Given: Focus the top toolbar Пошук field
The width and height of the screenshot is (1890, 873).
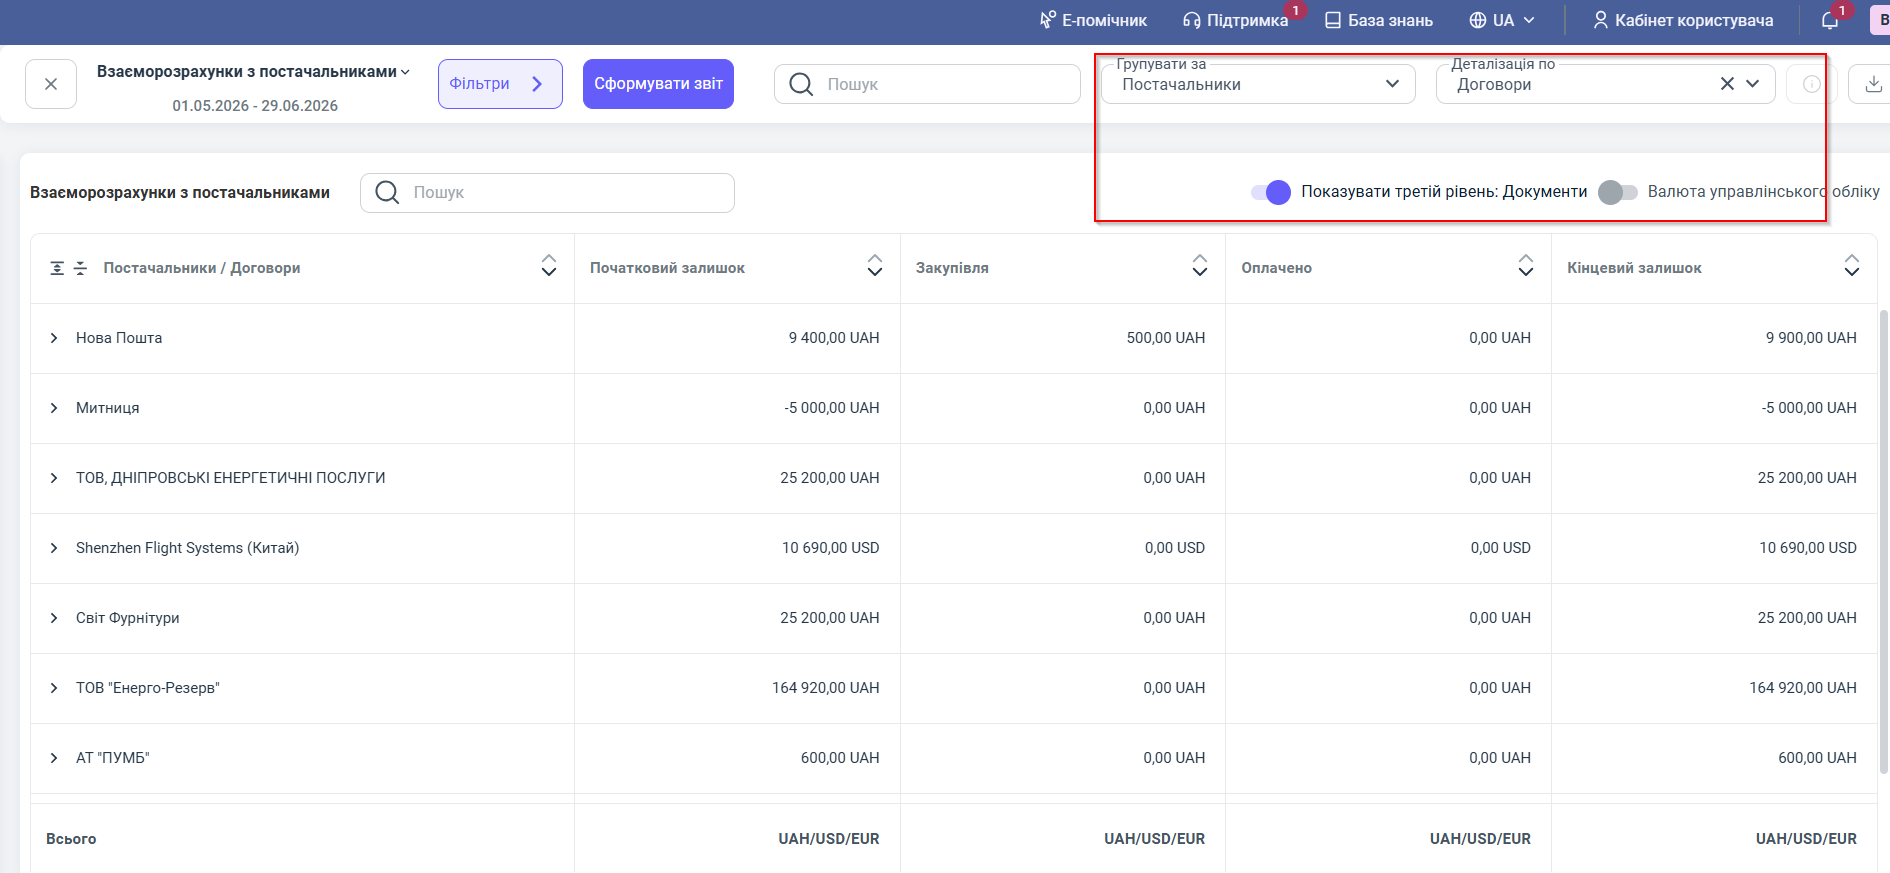Looking at the screenshot, I should 927,84.
